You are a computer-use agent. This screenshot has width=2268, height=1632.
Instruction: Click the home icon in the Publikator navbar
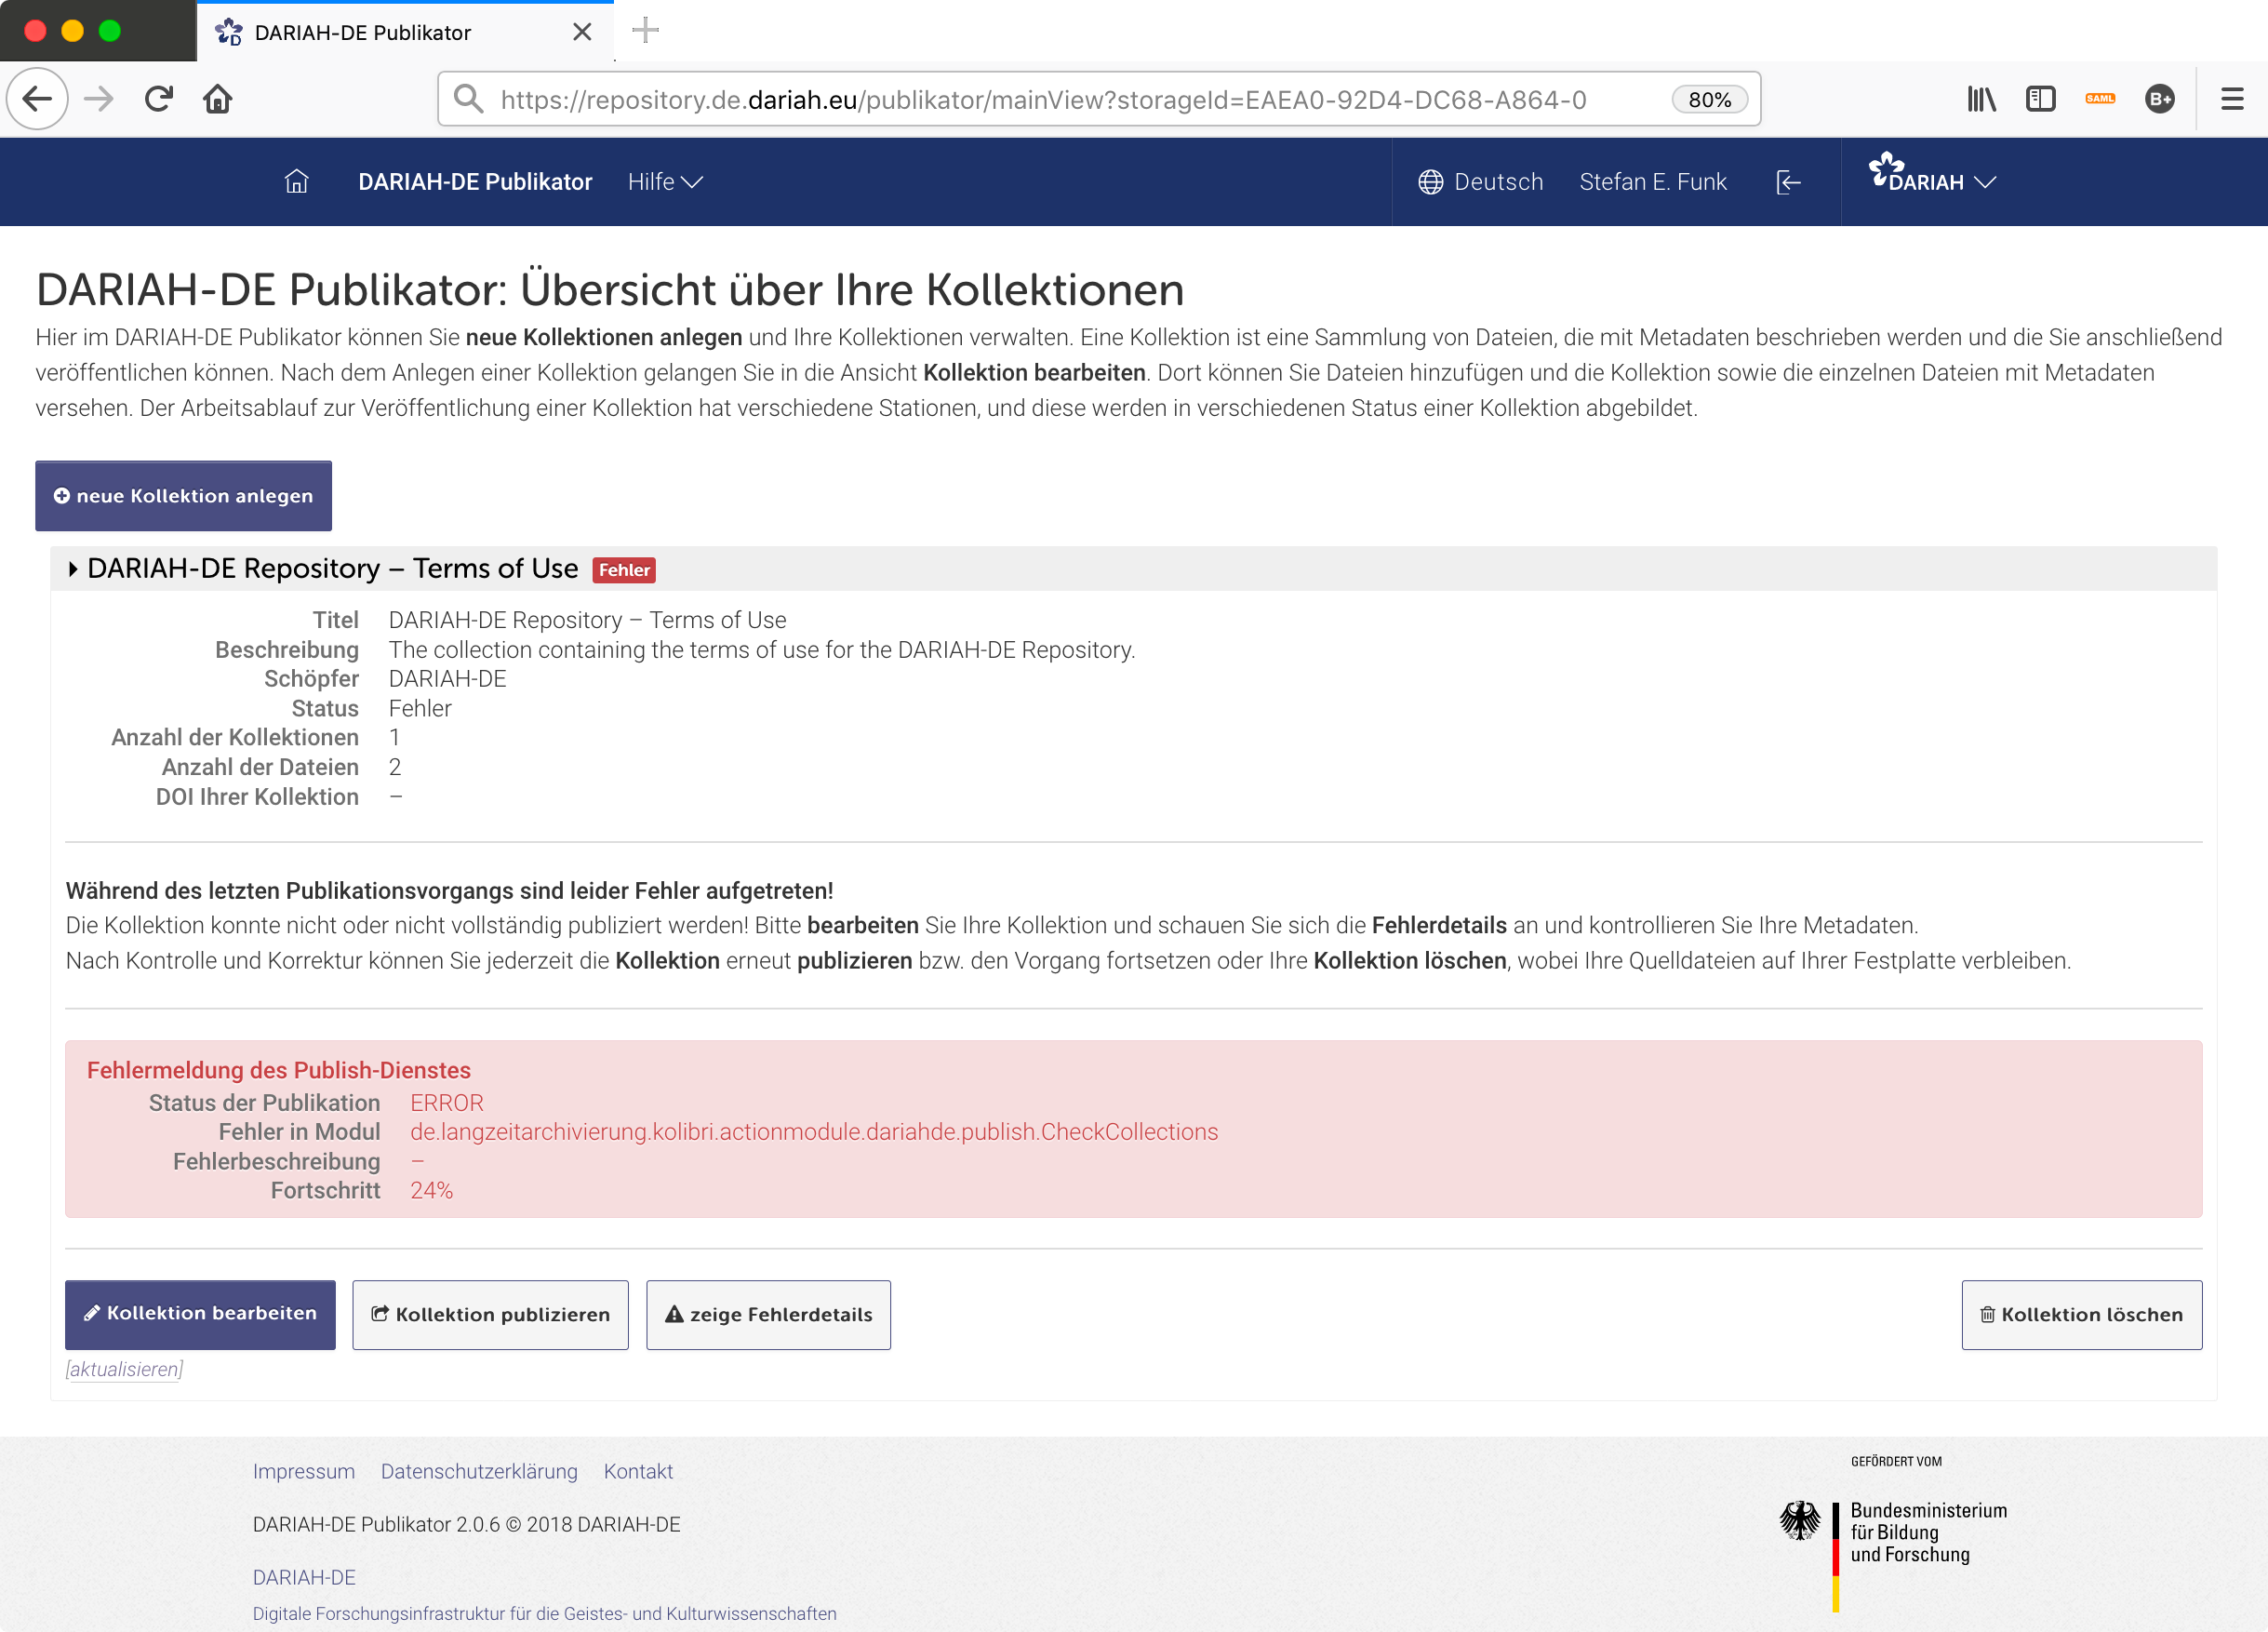tap(296, 181)
